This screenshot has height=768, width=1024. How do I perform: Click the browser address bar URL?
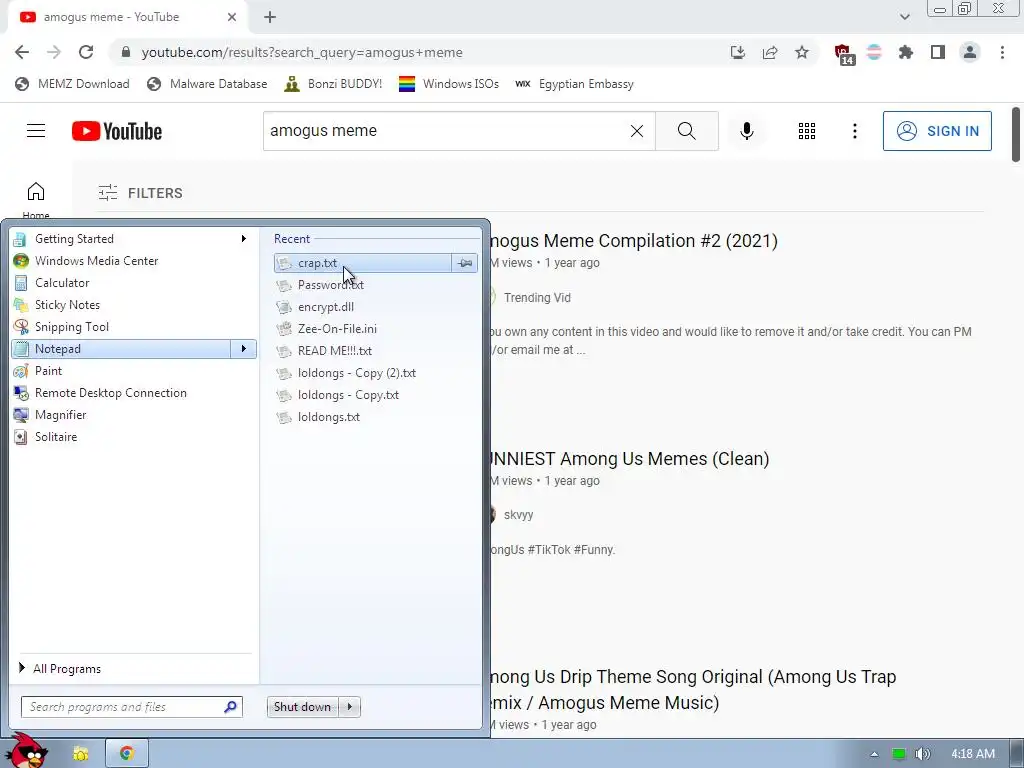pos(302,52)
